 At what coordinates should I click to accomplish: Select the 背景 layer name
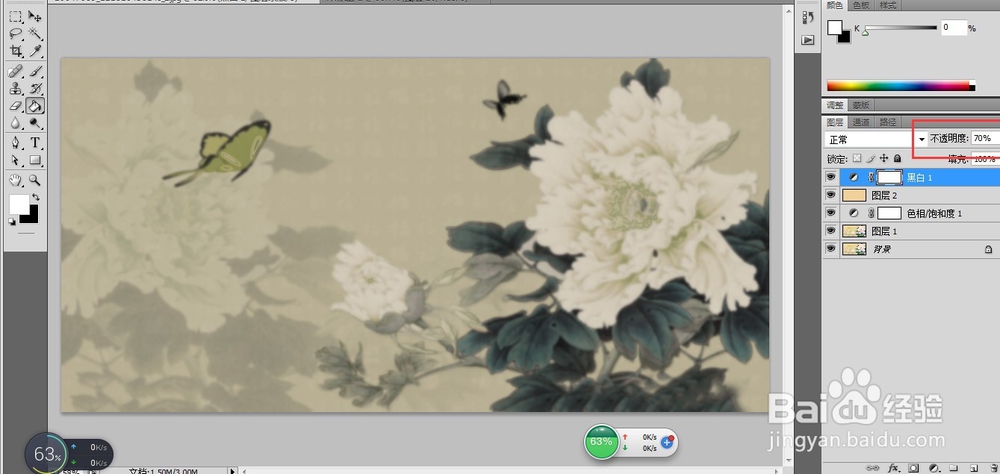[x=881, y=249]
